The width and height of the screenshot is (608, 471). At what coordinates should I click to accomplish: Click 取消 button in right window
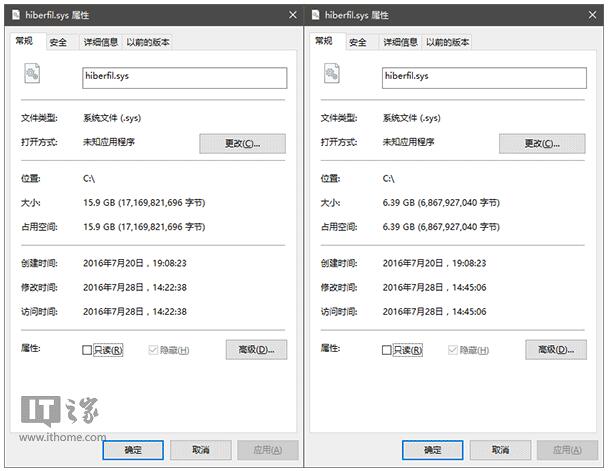pyautogui.click(x=501, y=450)
